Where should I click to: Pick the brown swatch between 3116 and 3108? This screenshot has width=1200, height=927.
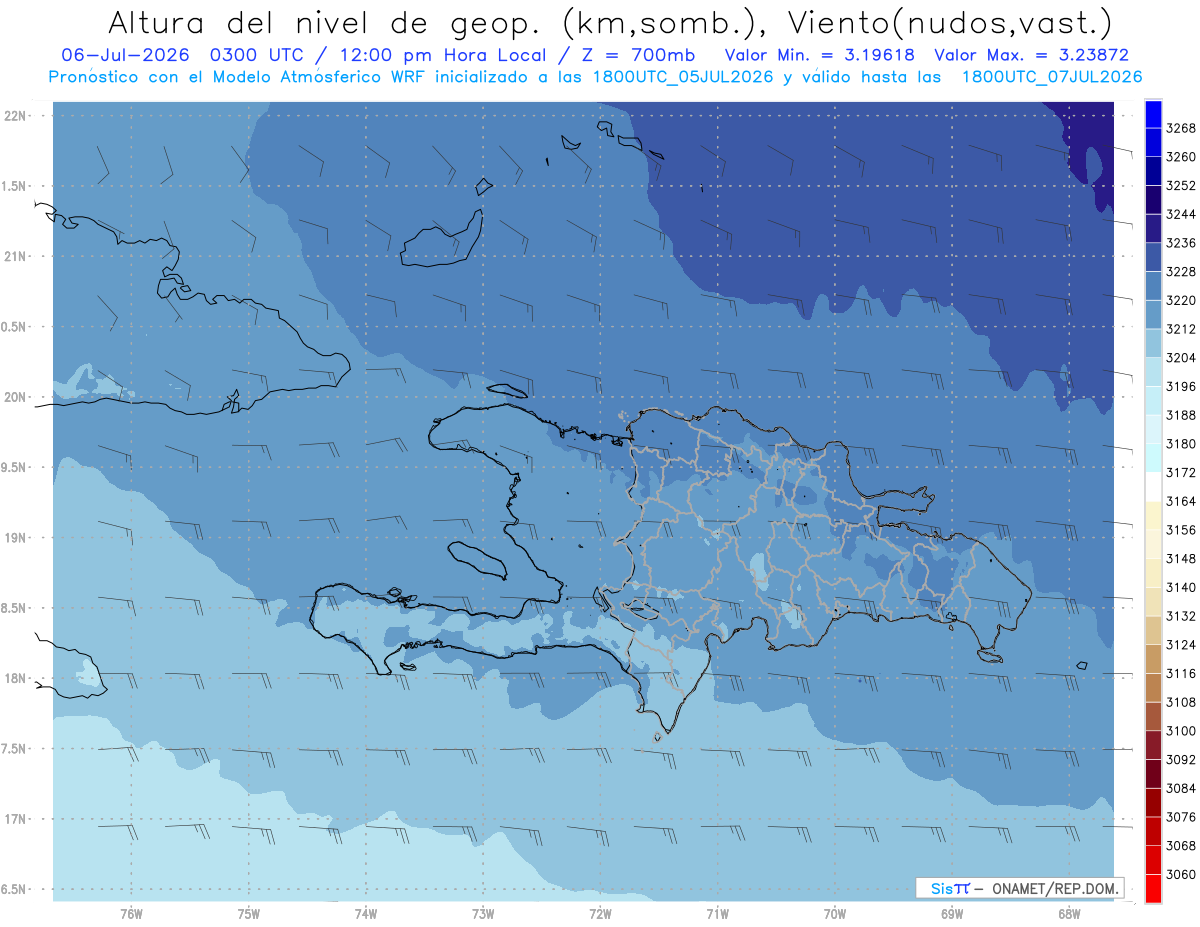[x=1153, y=688]
